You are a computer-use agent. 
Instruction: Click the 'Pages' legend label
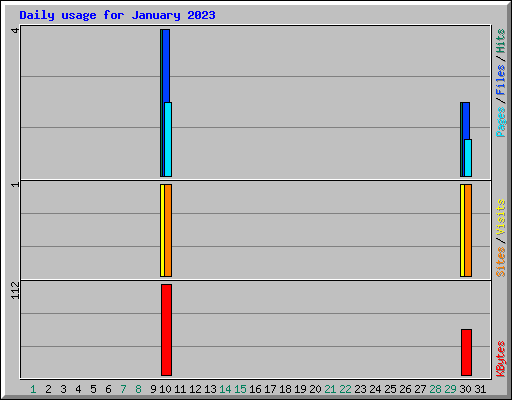pos(501,122)
